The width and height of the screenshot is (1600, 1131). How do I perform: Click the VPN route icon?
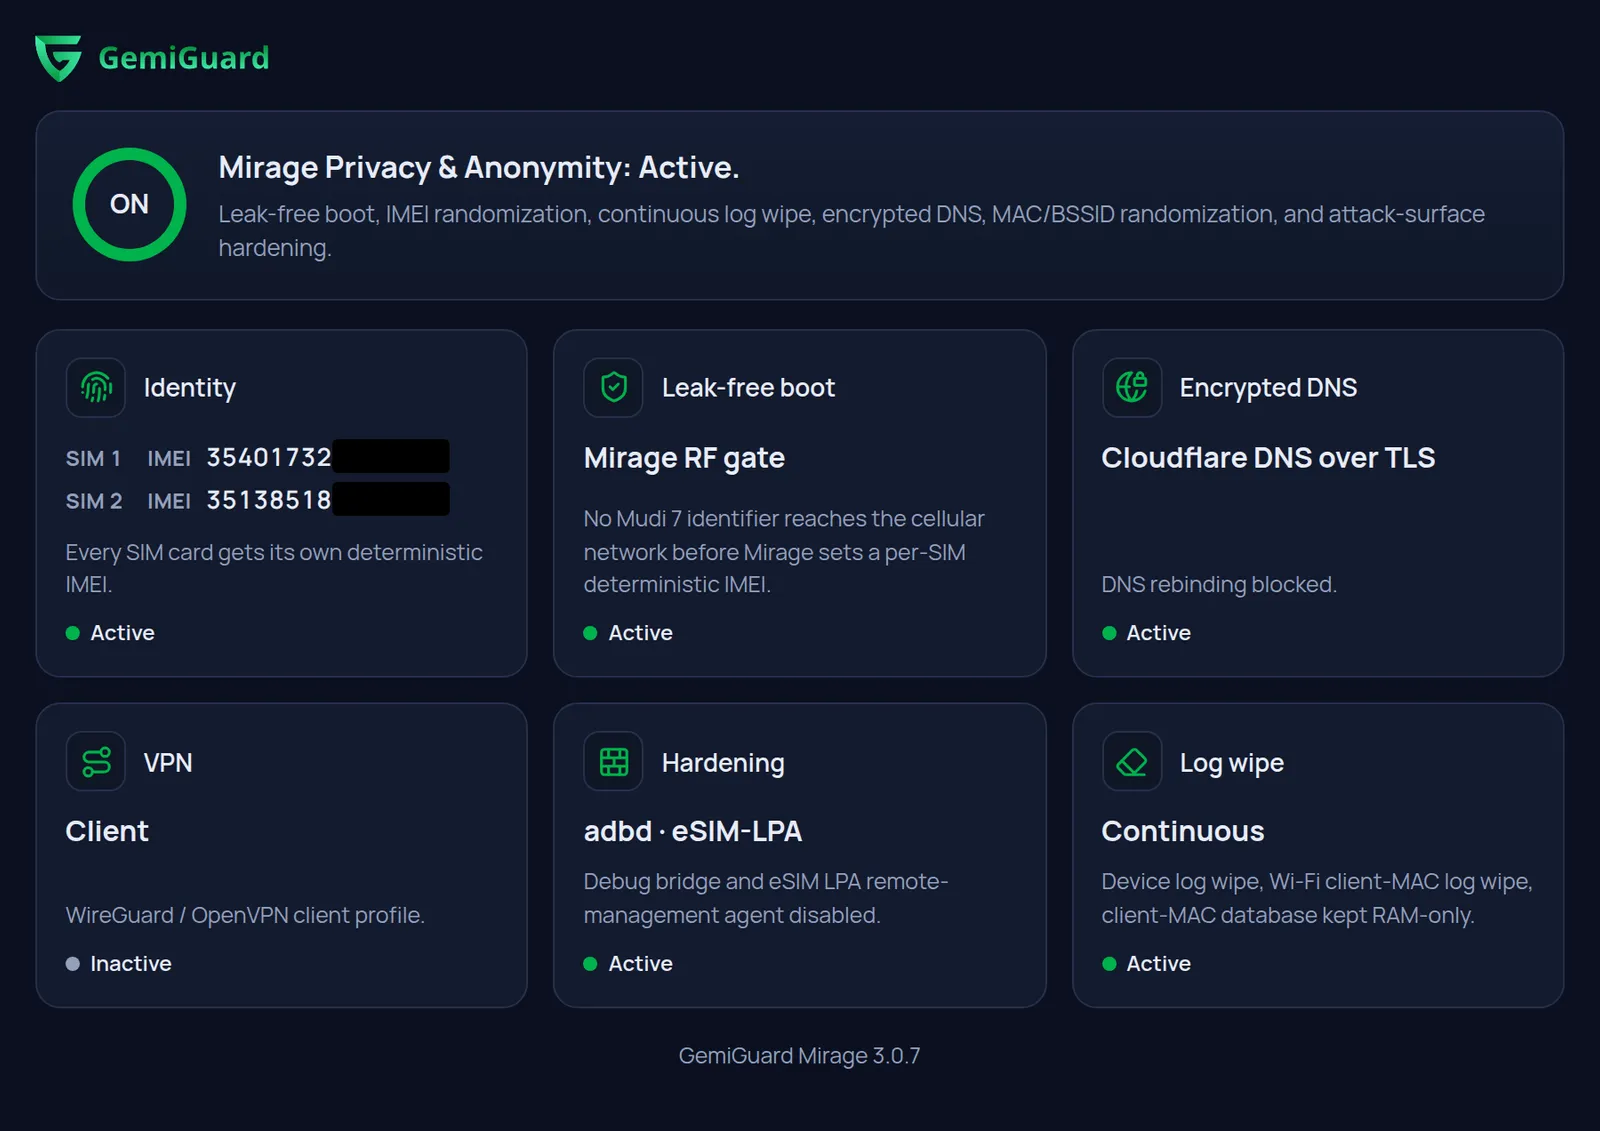pyautogui.click(x=96, y=762)
